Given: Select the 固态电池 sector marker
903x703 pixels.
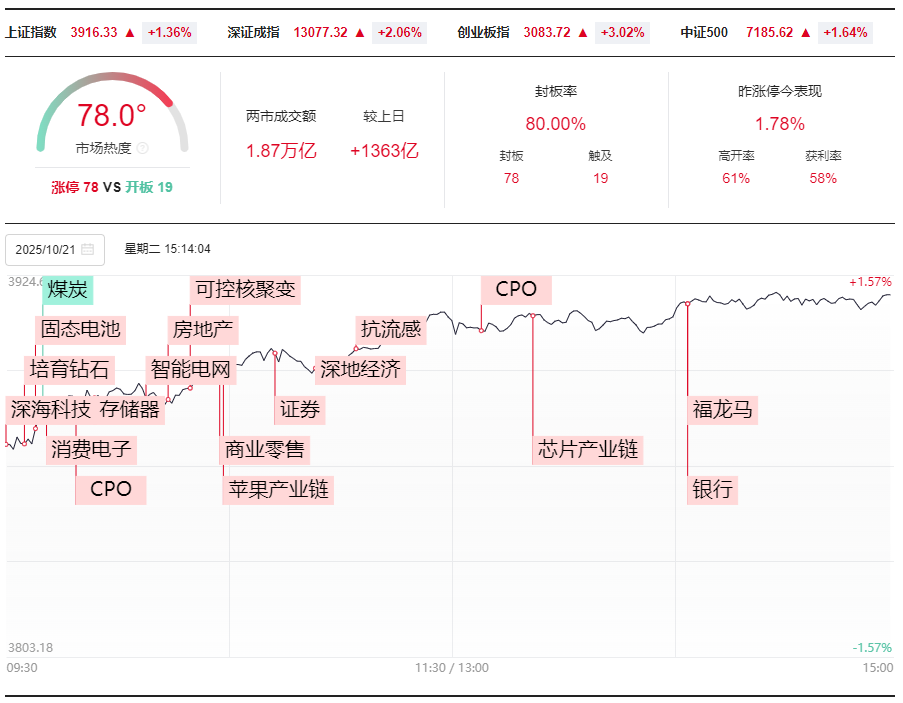Looking at the screenshot, I should click(79, 329).
